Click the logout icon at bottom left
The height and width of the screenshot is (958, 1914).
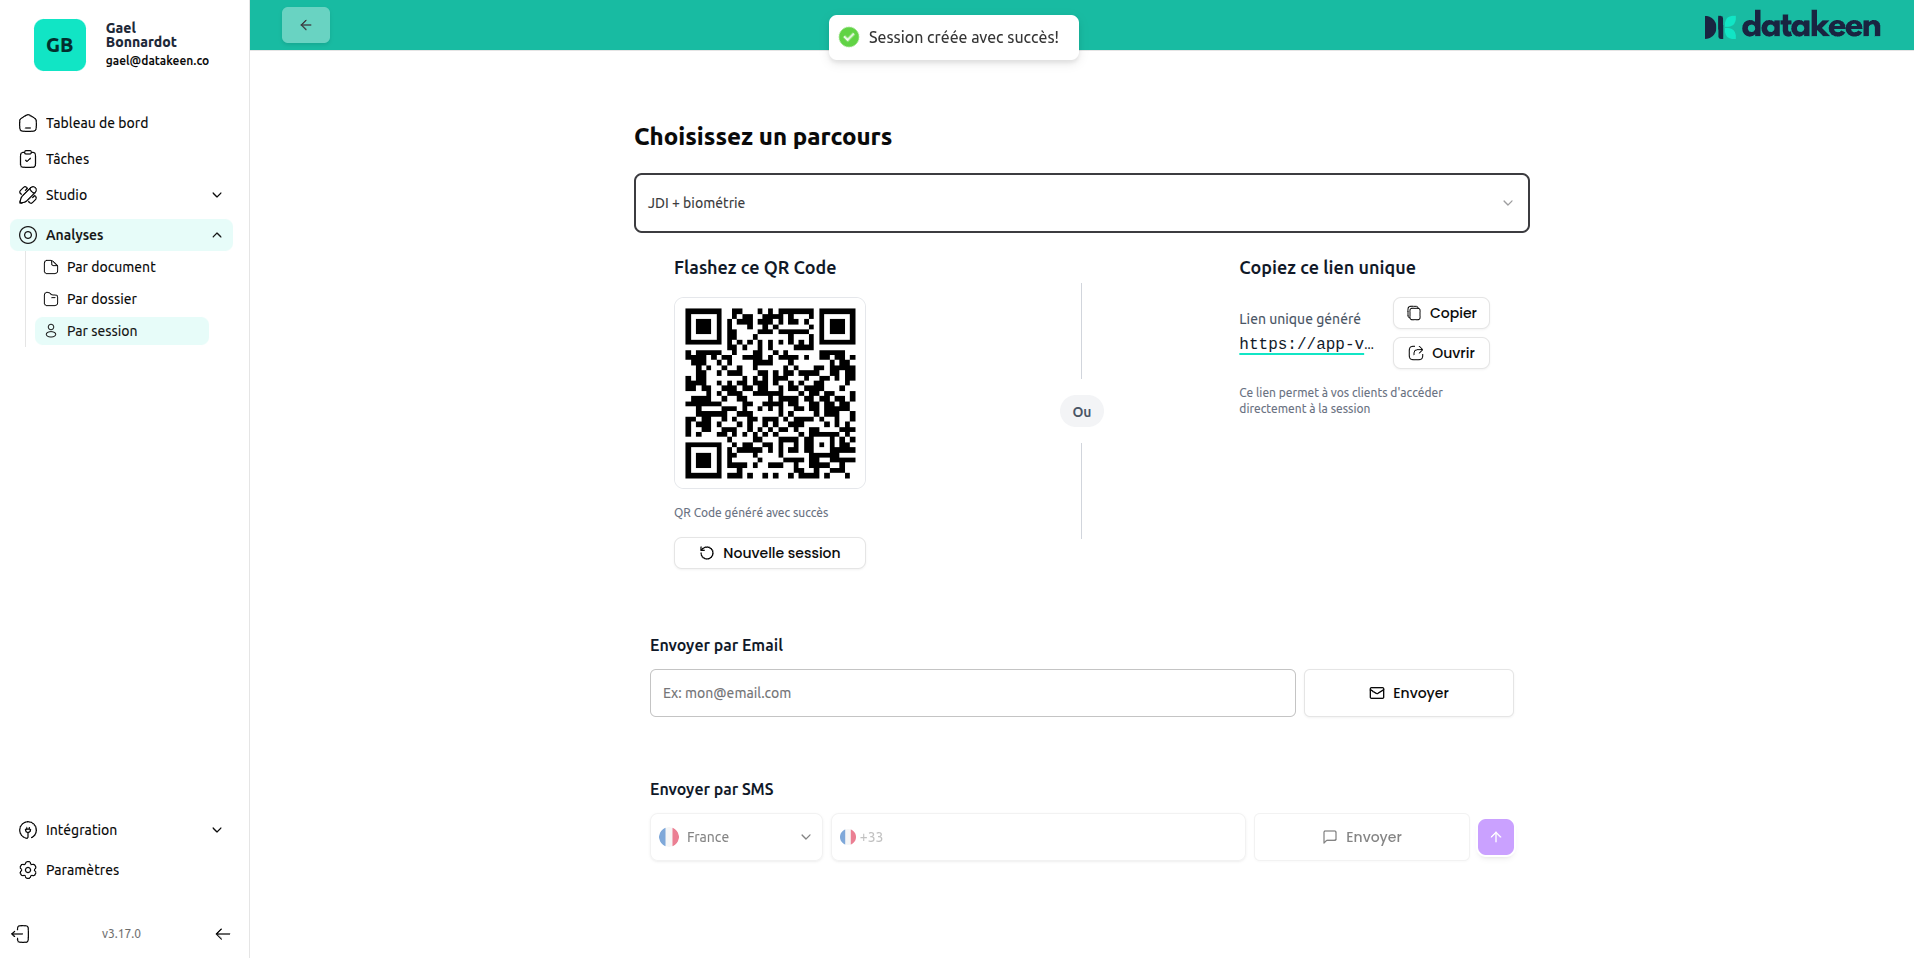tap(20, 933)
